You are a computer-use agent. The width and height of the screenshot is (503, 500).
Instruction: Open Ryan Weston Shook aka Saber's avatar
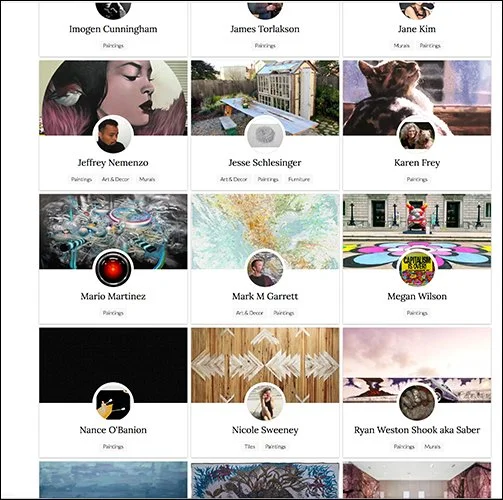[x=417, y=403]
